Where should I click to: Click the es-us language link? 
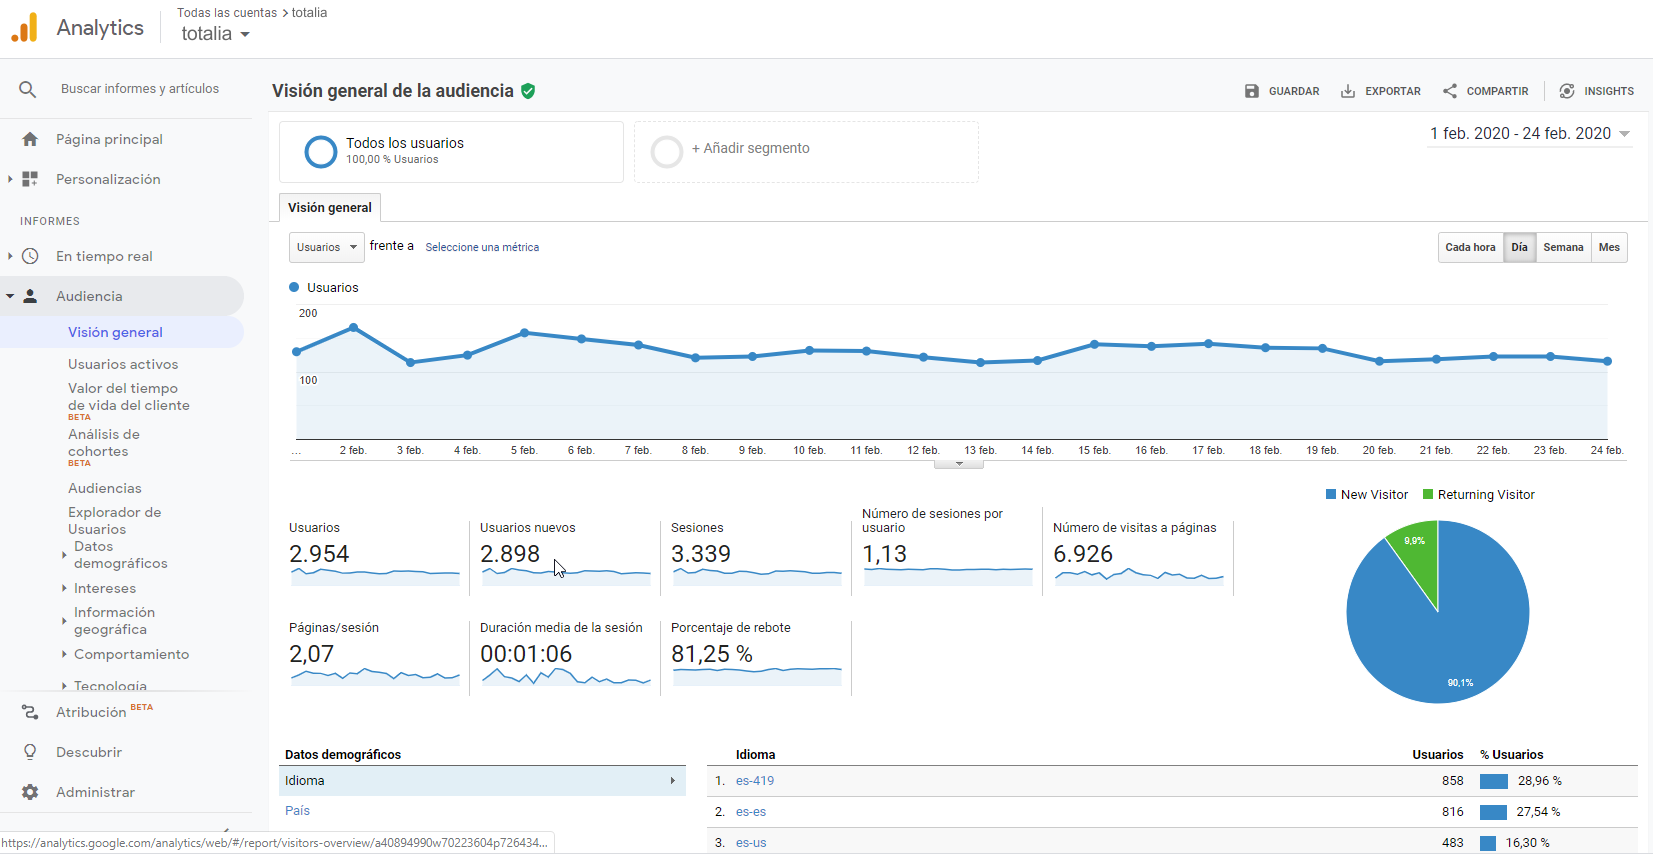click(x=751, y=843)
